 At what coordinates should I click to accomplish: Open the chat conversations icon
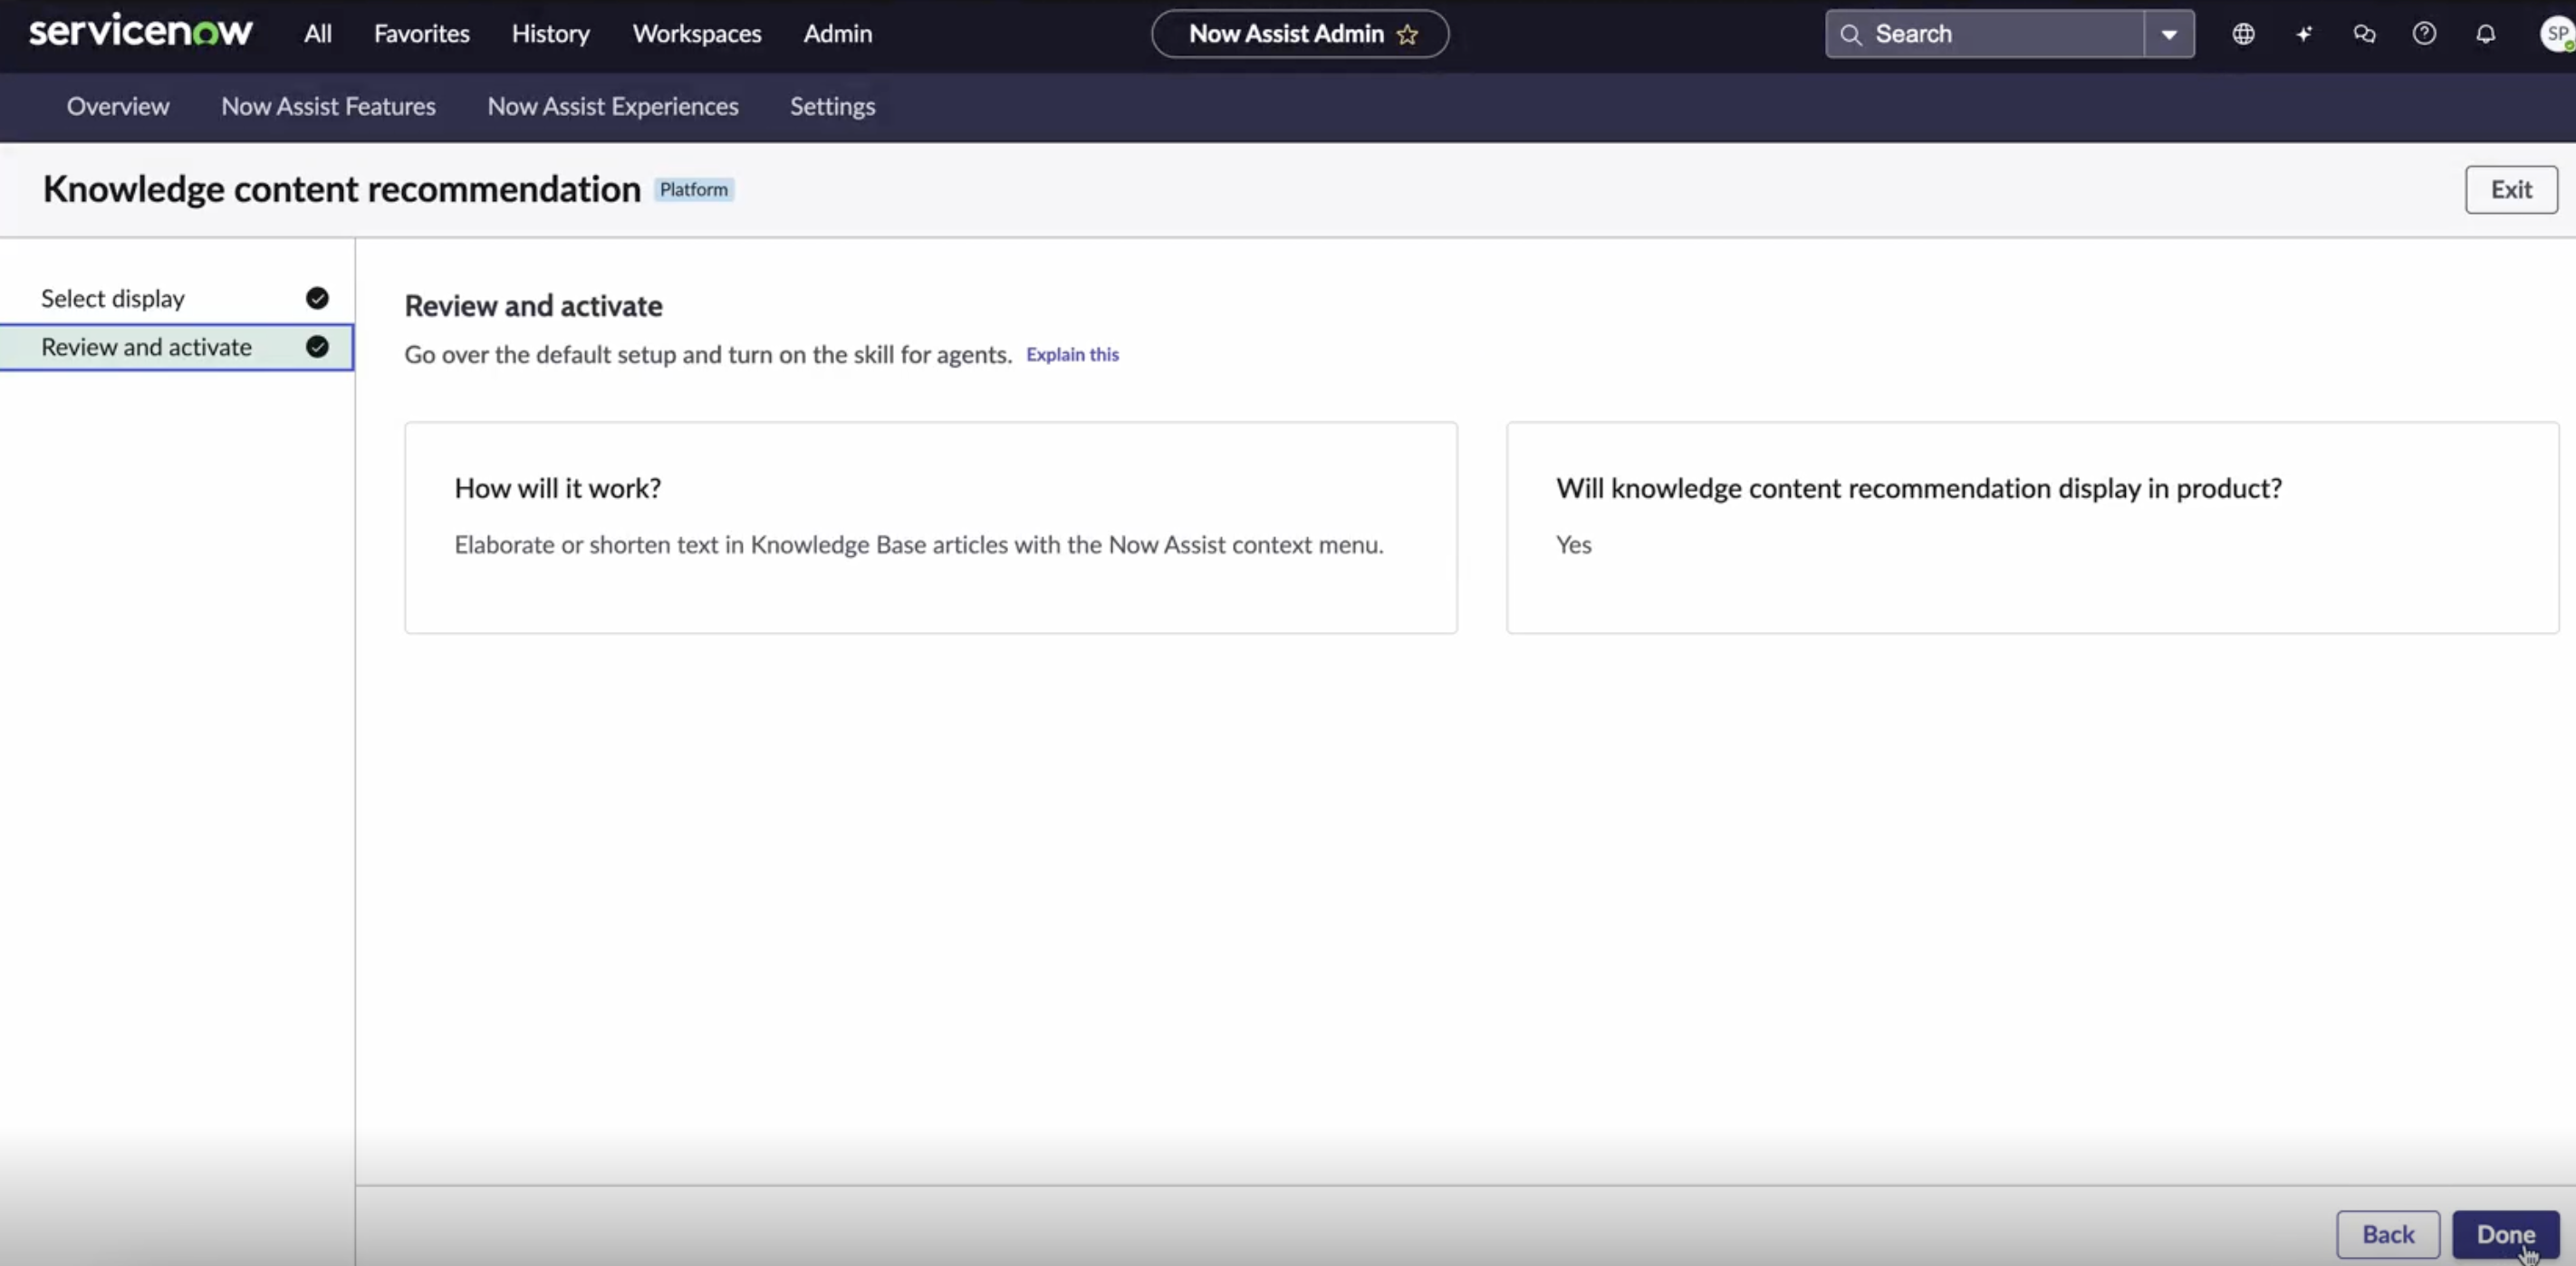(2364, 34)
